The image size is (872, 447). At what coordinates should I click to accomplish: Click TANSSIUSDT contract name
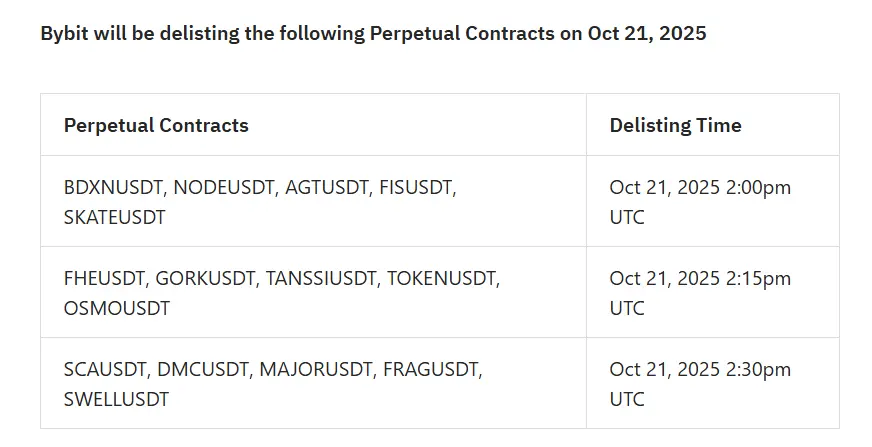[320, 278]
